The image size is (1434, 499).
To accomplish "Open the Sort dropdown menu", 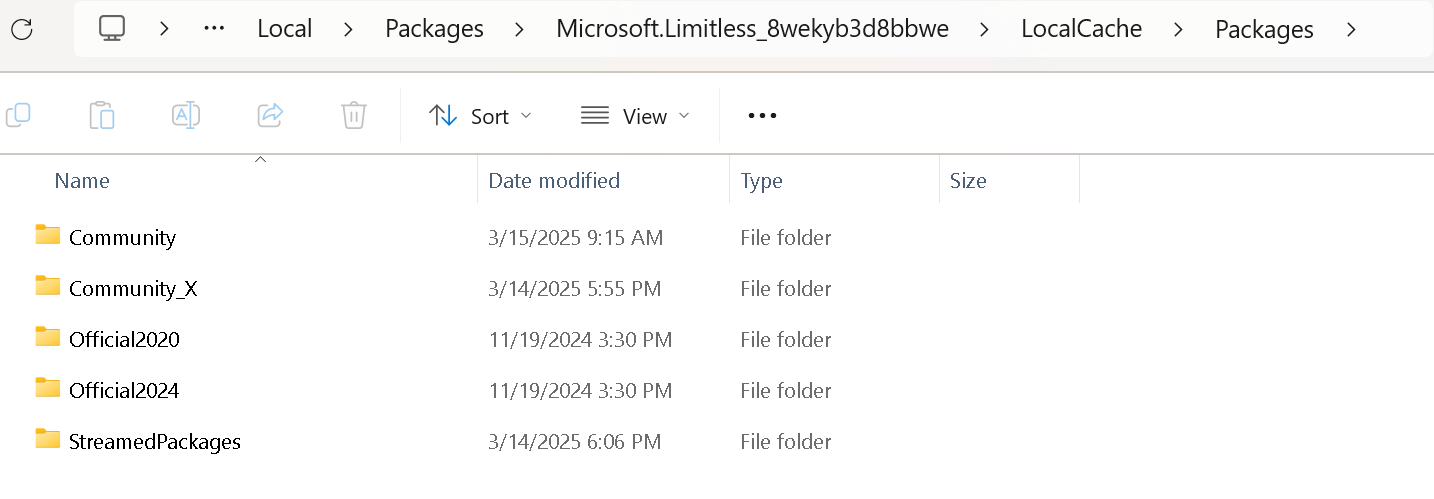I will coord(480,116).
